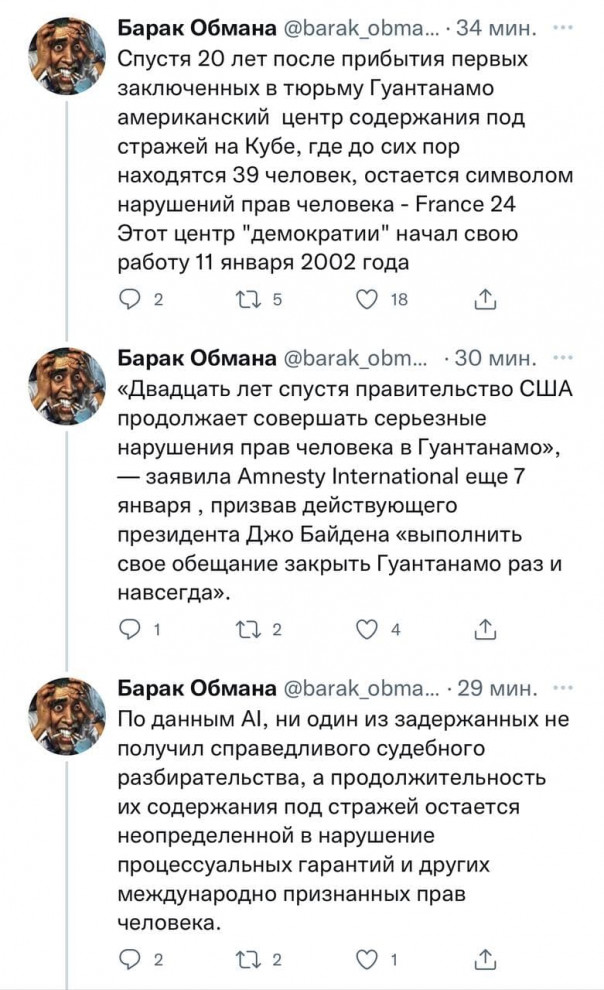Share the tweet mentioning Джо Байдена
This screenshot has width=604, height=990.
click(484, 629)
